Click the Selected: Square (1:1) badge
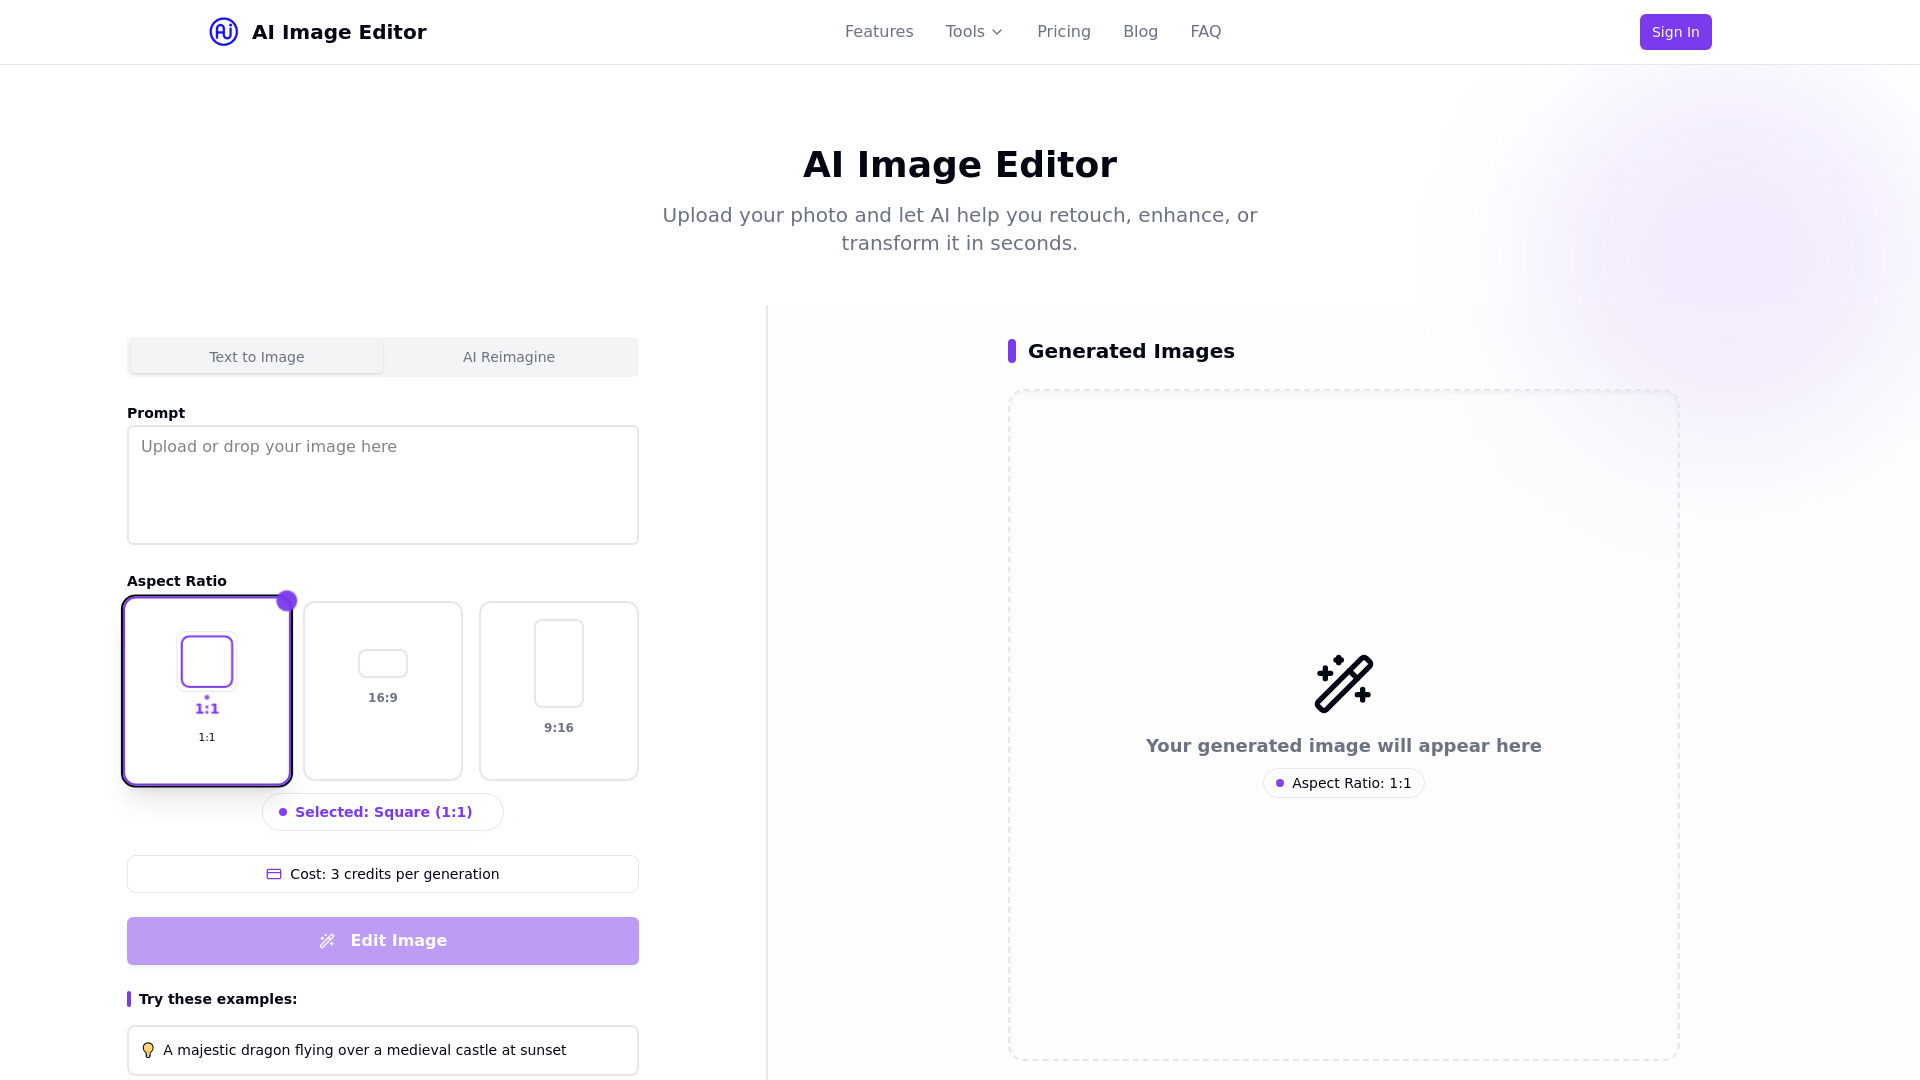Screen dimensions: 1920x1080 pyautogui.click(x=382, y=812)
